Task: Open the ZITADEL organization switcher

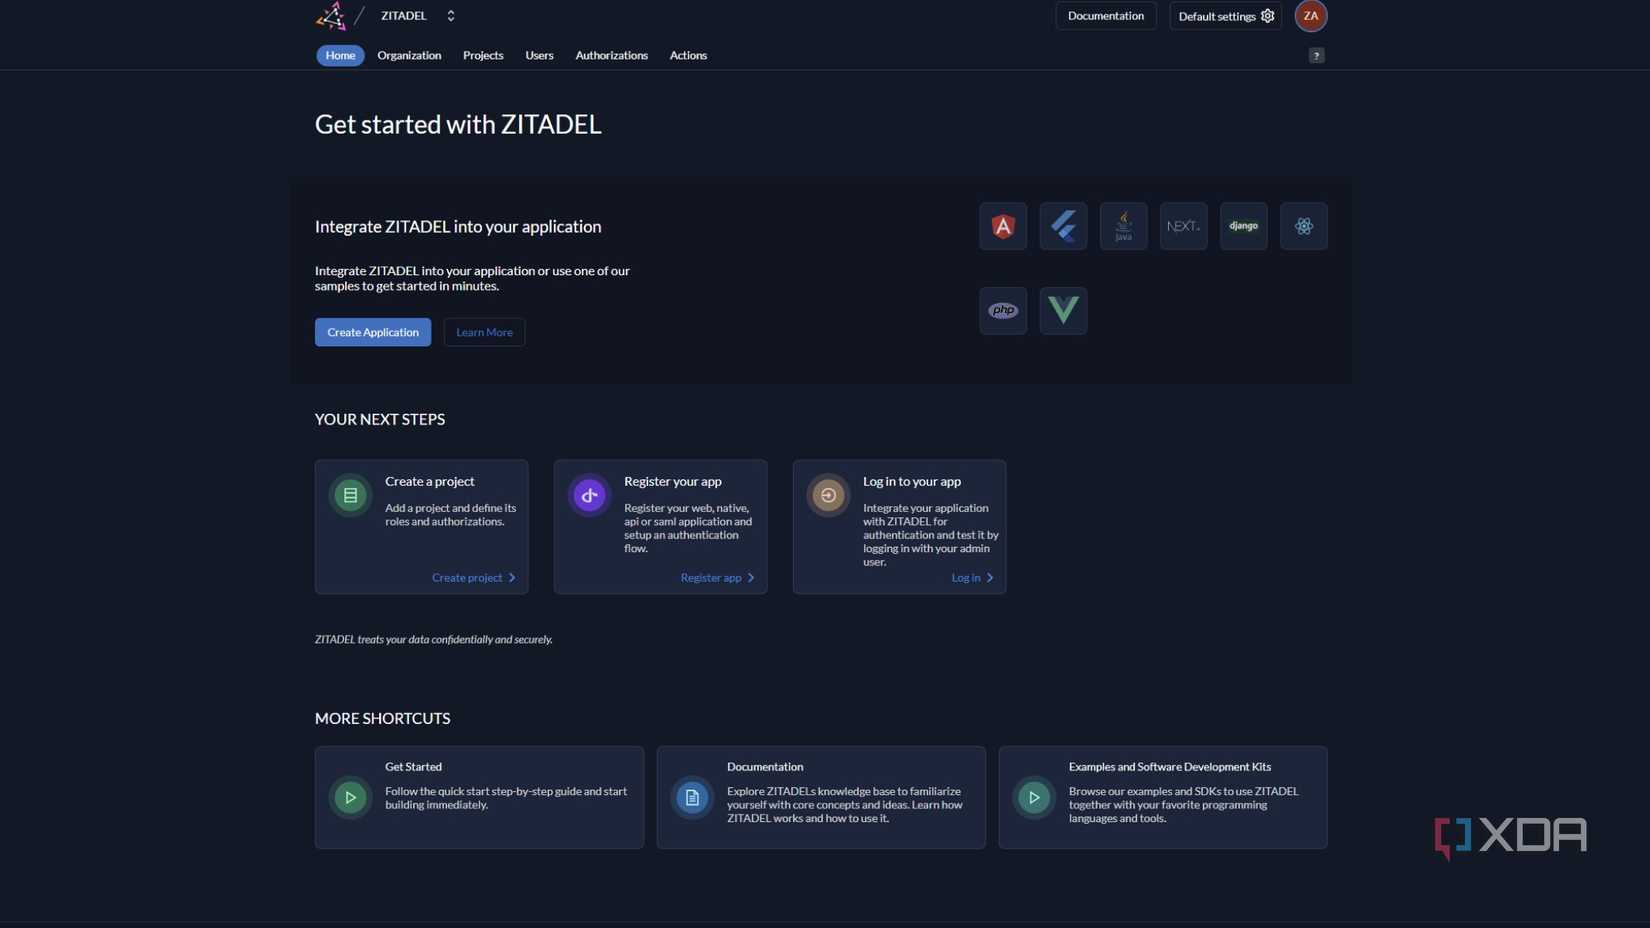Action: [418, 15]
